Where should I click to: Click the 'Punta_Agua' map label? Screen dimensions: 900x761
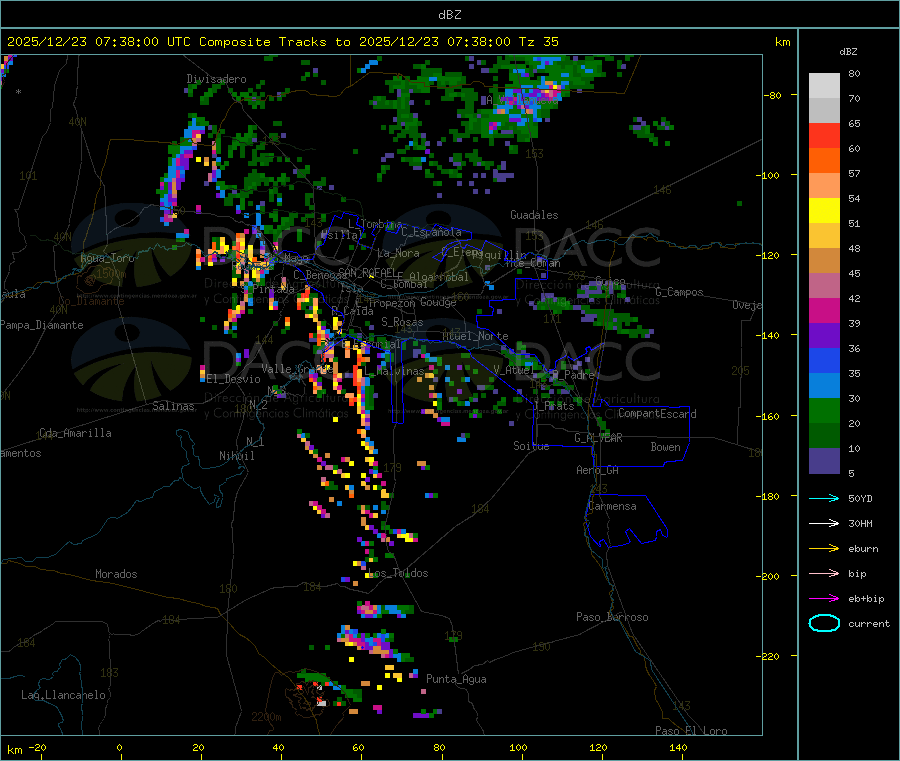[456, 679]
